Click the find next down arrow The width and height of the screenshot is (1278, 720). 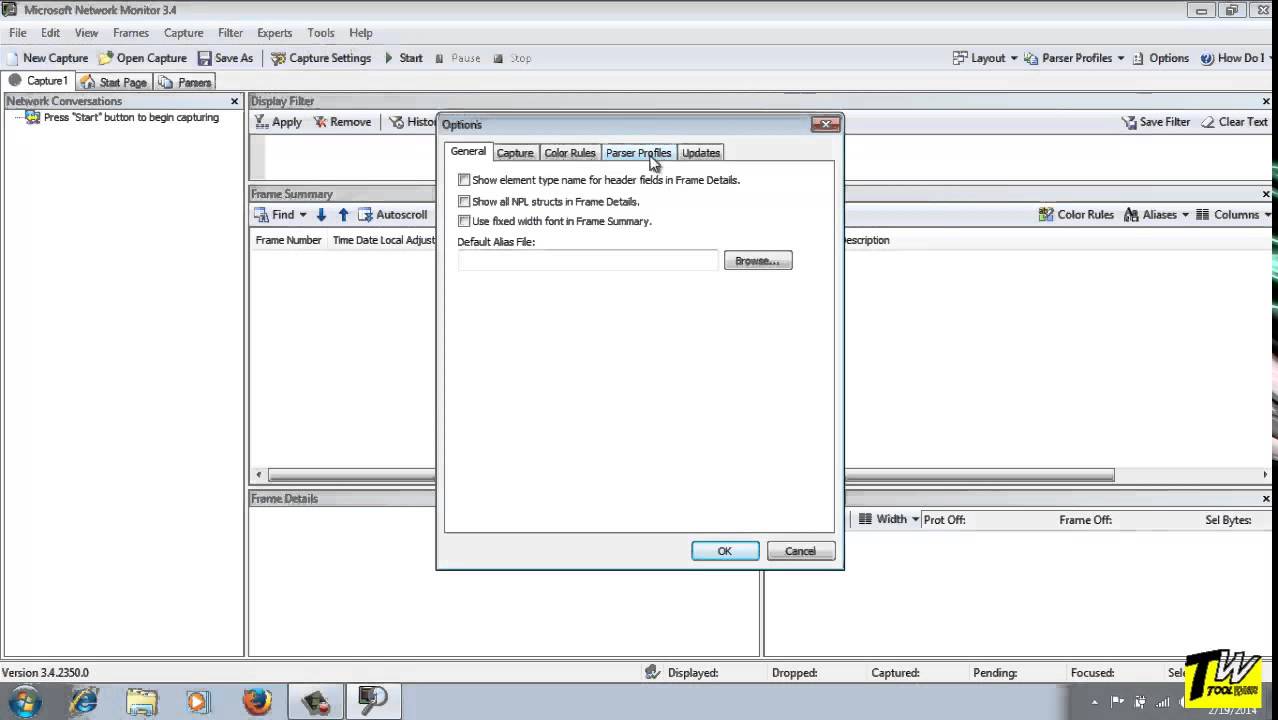coord(321,215)
